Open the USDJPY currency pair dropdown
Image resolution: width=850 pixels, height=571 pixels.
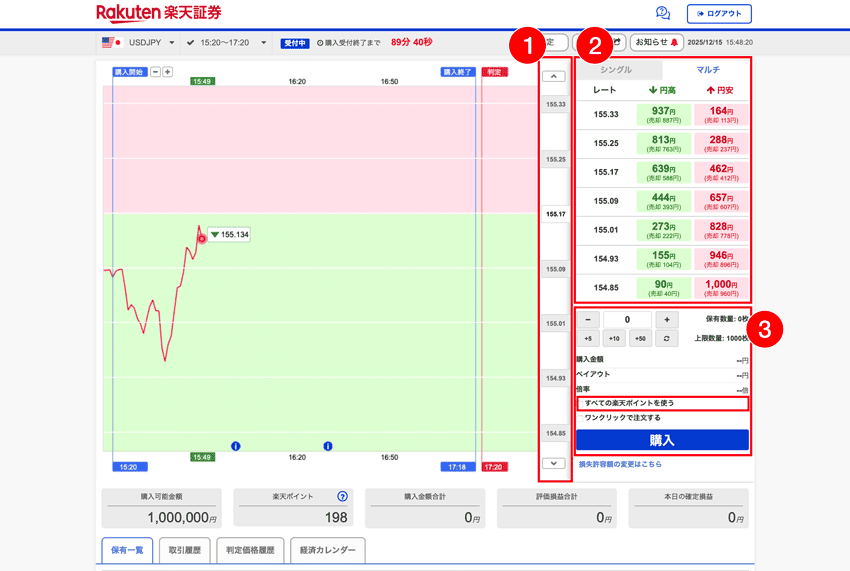point(139,43)
